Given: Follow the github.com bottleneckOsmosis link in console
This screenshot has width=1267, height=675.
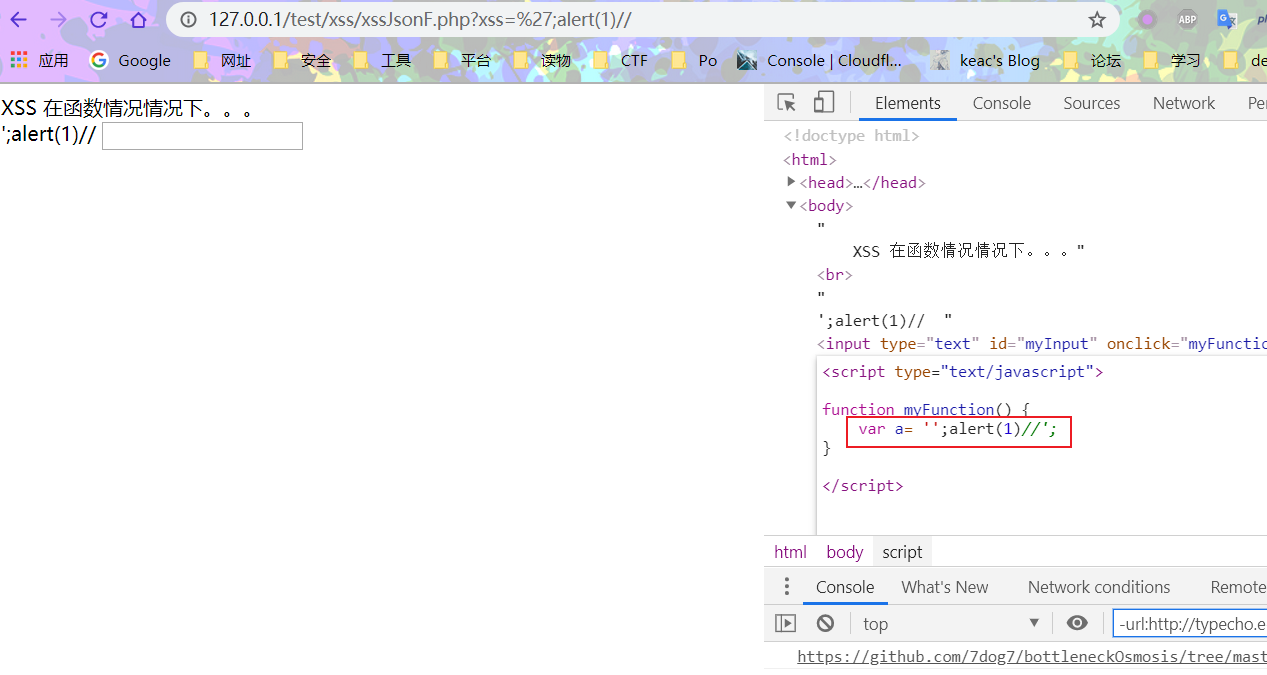Looking at the screenshot, I should point(1032,657).
